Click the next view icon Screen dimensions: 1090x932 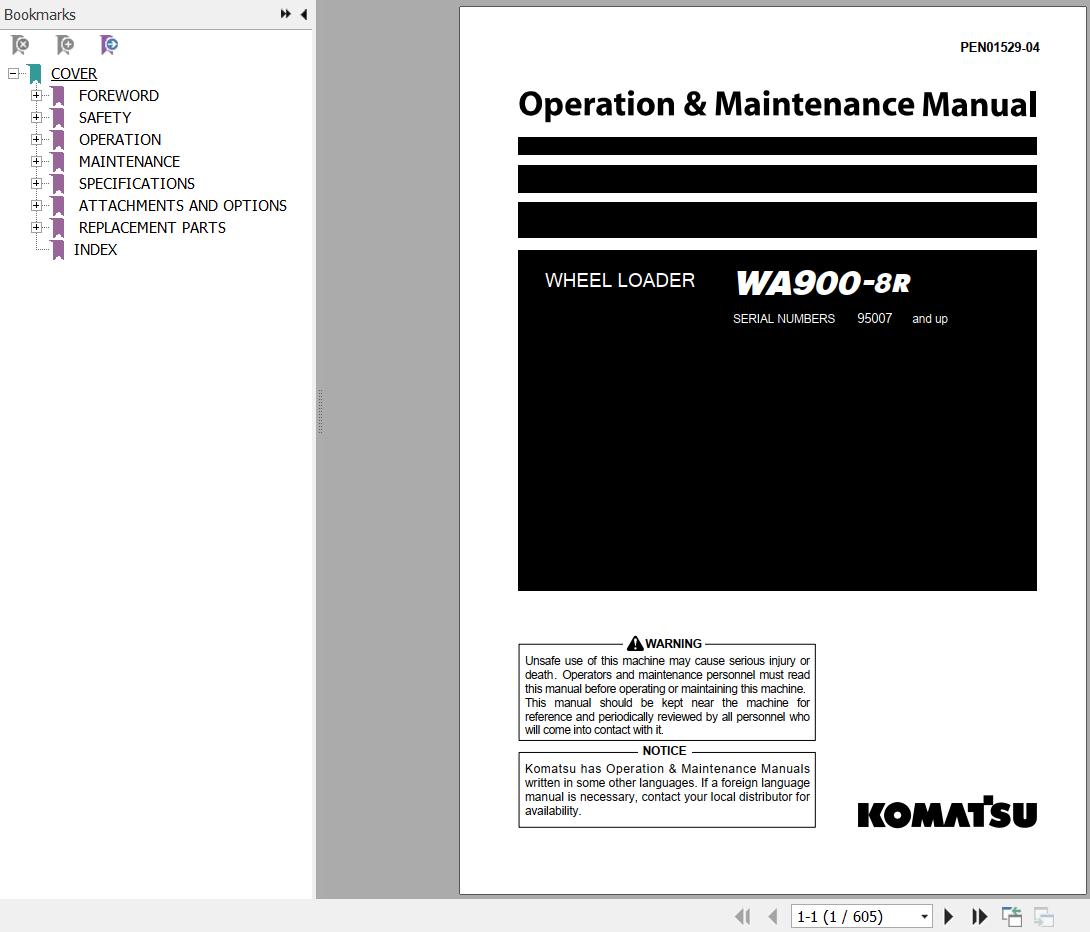(x=1043, y=917)
